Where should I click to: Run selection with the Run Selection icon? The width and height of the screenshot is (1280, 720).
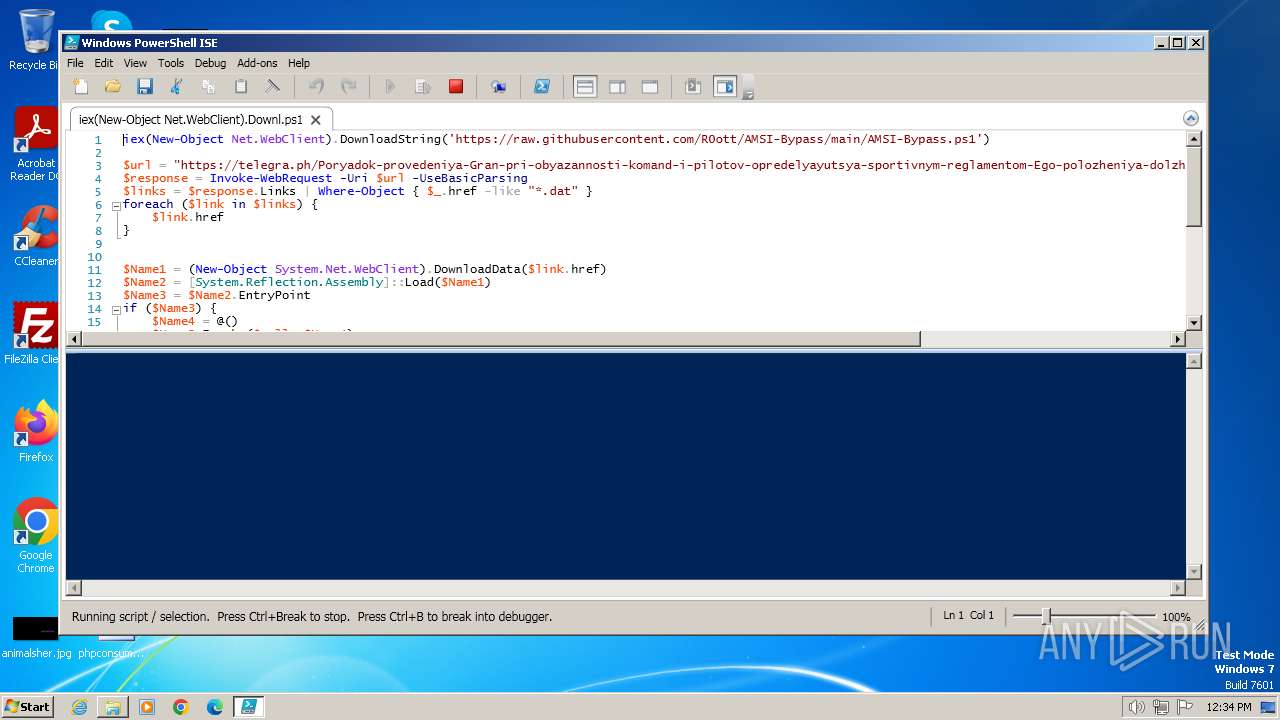click(x=422, y=87)
